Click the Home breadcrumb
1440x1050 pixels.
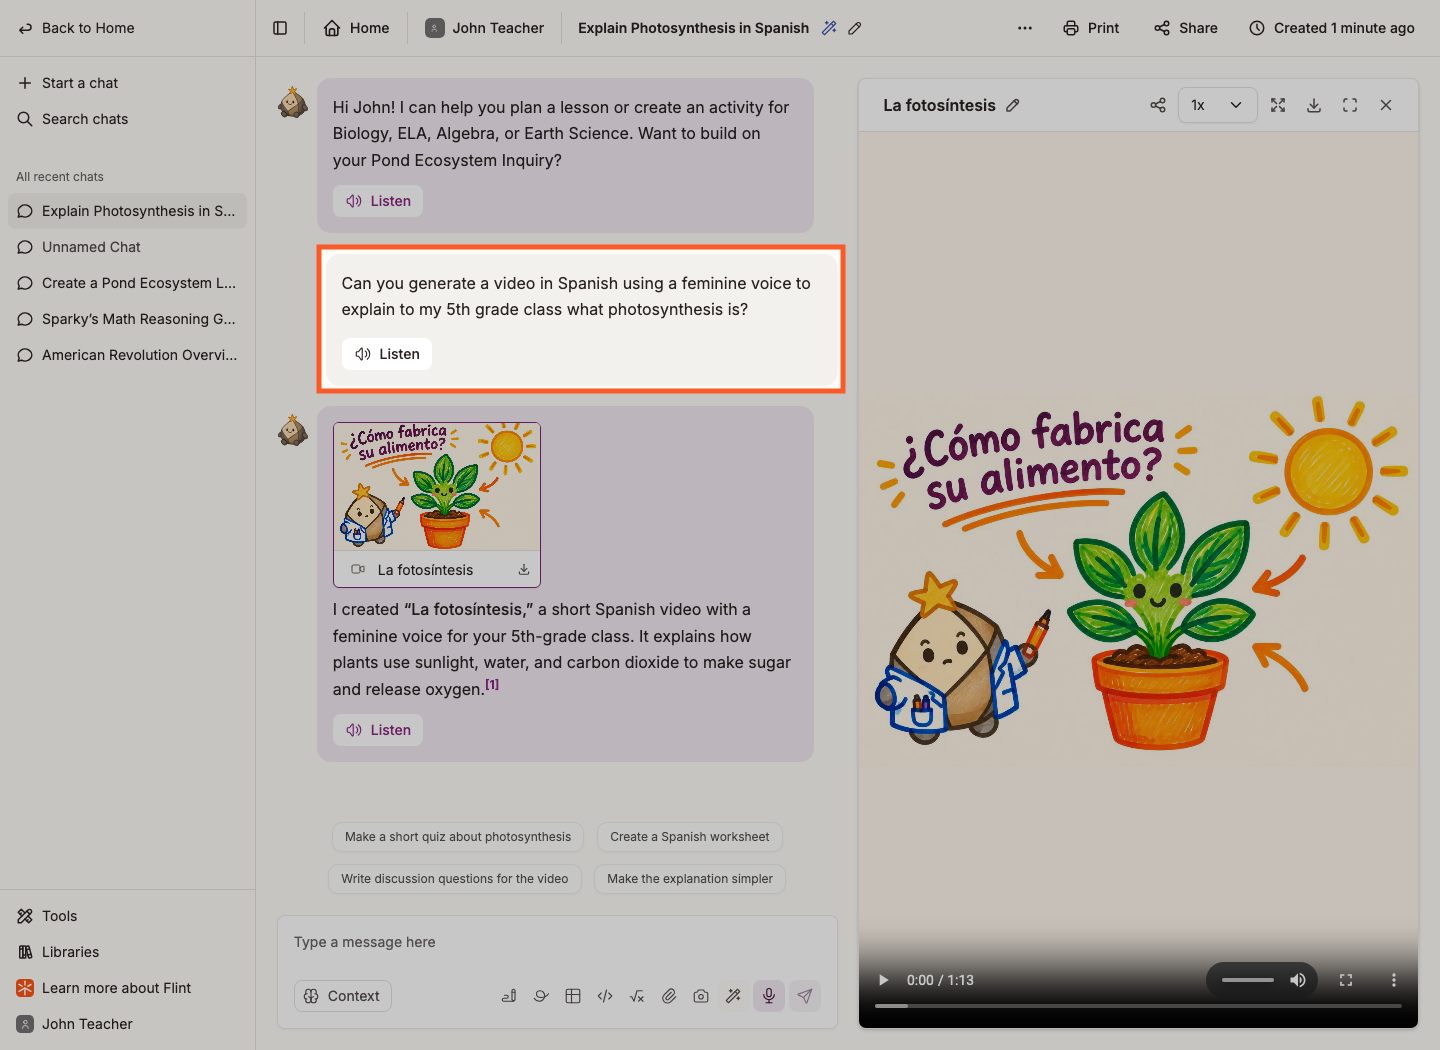(x=357, y=28)
